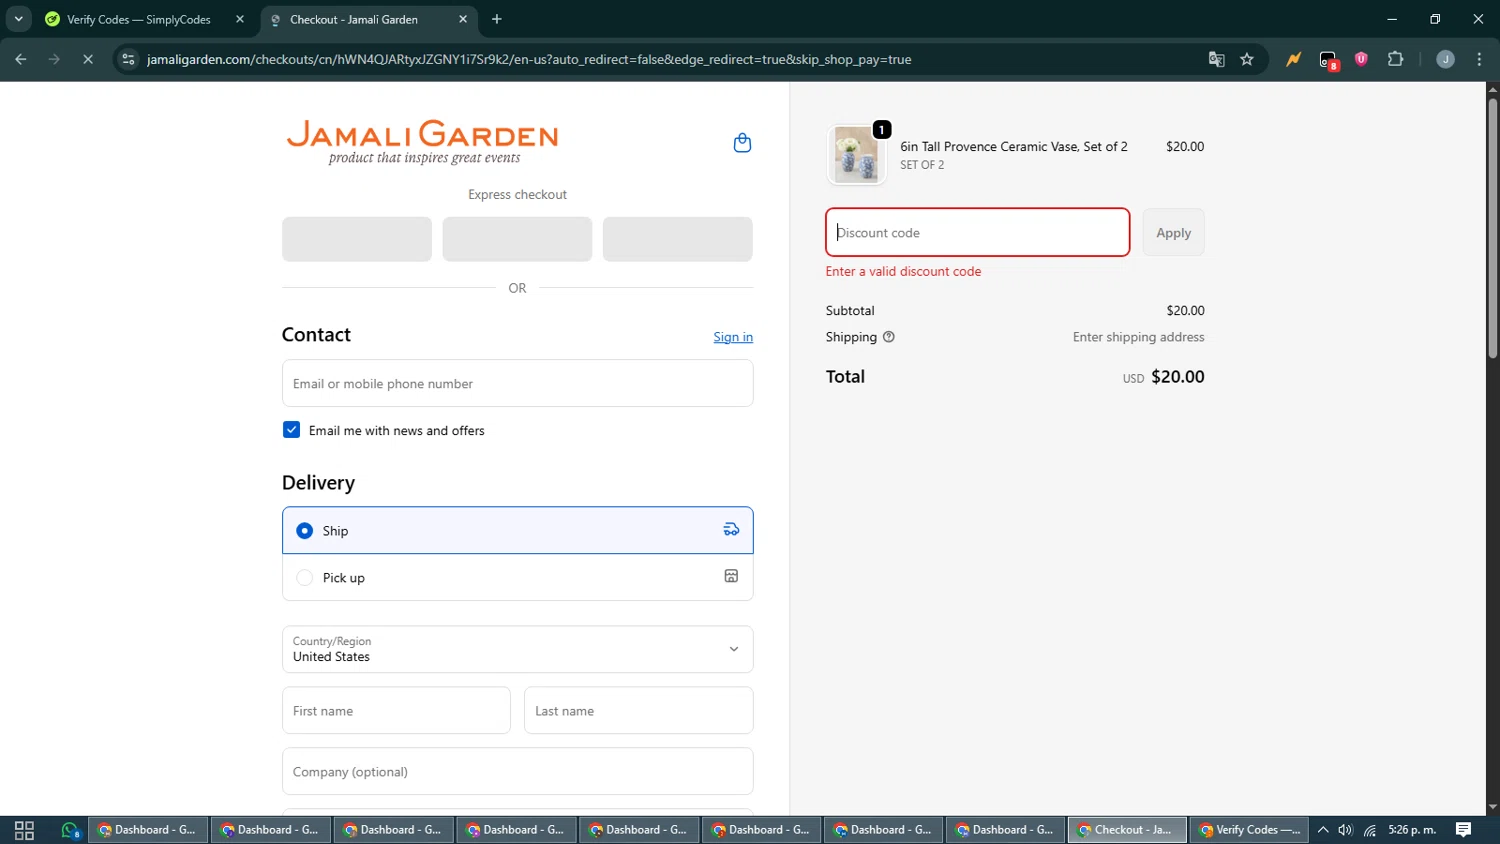Screen dimensions: 1500x844
Task: Click the Apply discount button
Action: coord(1173,232)
